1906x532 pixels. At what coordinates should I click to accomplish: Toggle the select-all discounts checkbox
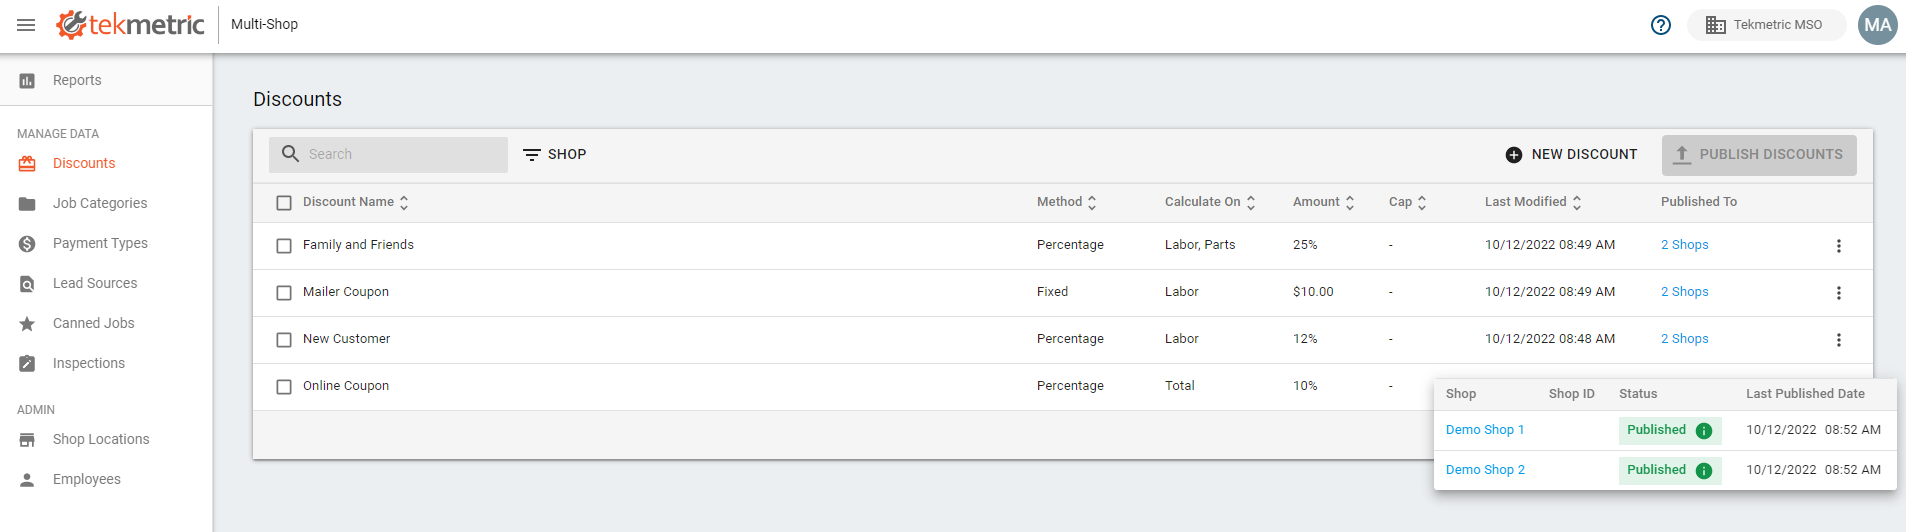pyautogui.click(x=284, y=203)
